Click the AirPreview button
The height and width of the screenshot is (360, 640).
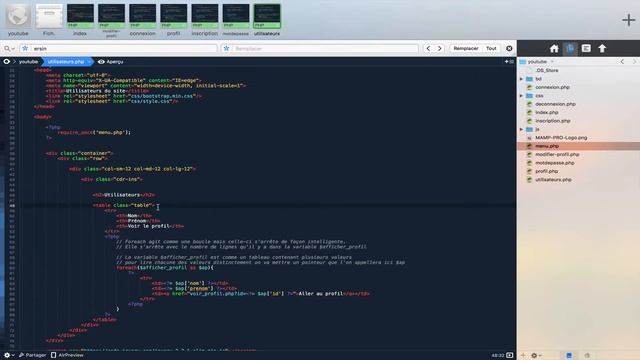coord(67,355)
